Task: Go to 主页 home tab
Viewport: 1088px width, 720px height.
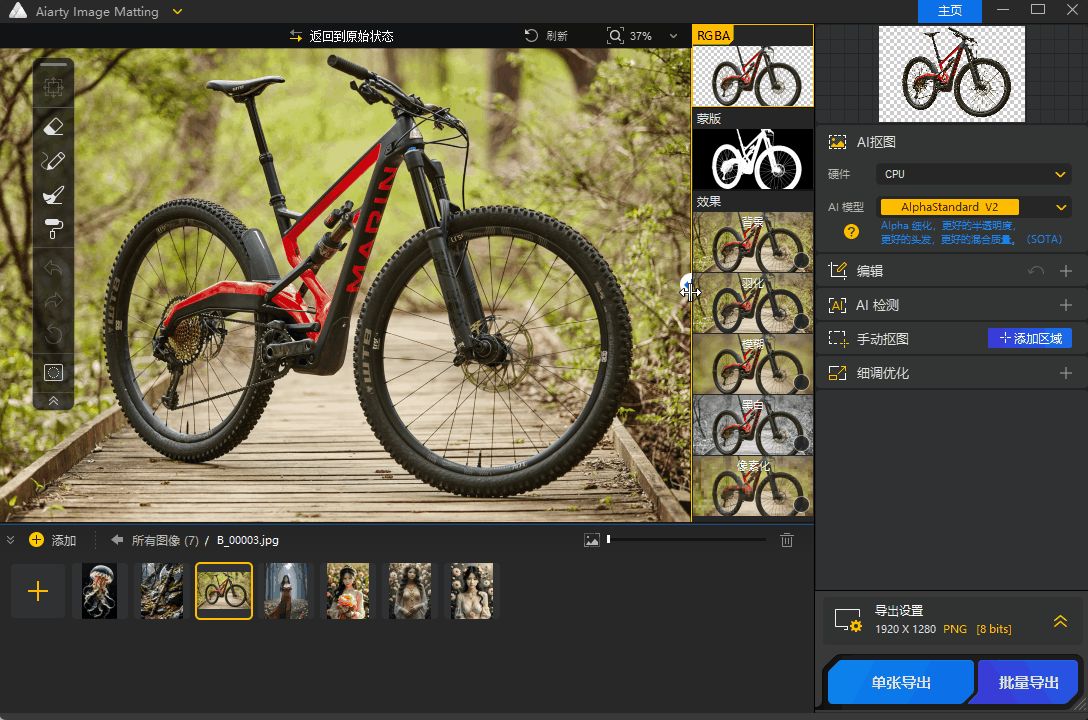Action: tap(949, 11)
